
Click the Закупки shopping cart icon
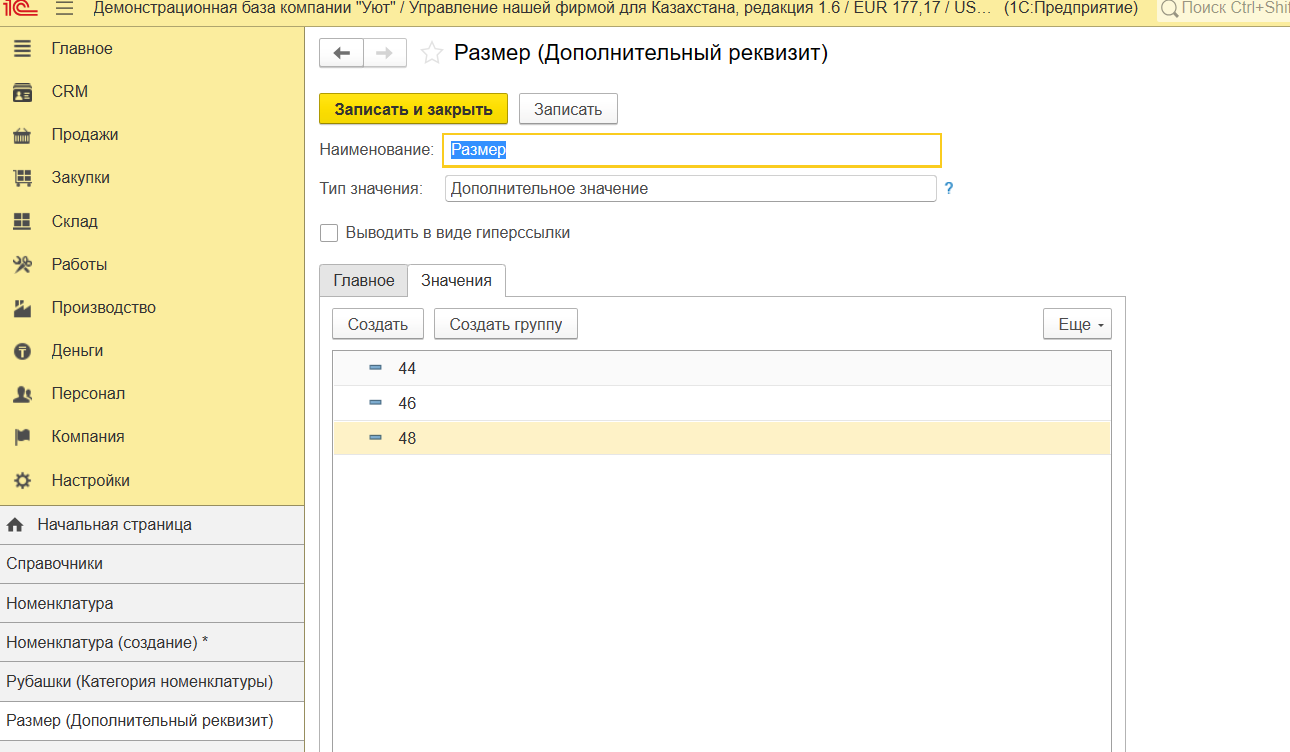click(x=22, y=178)
